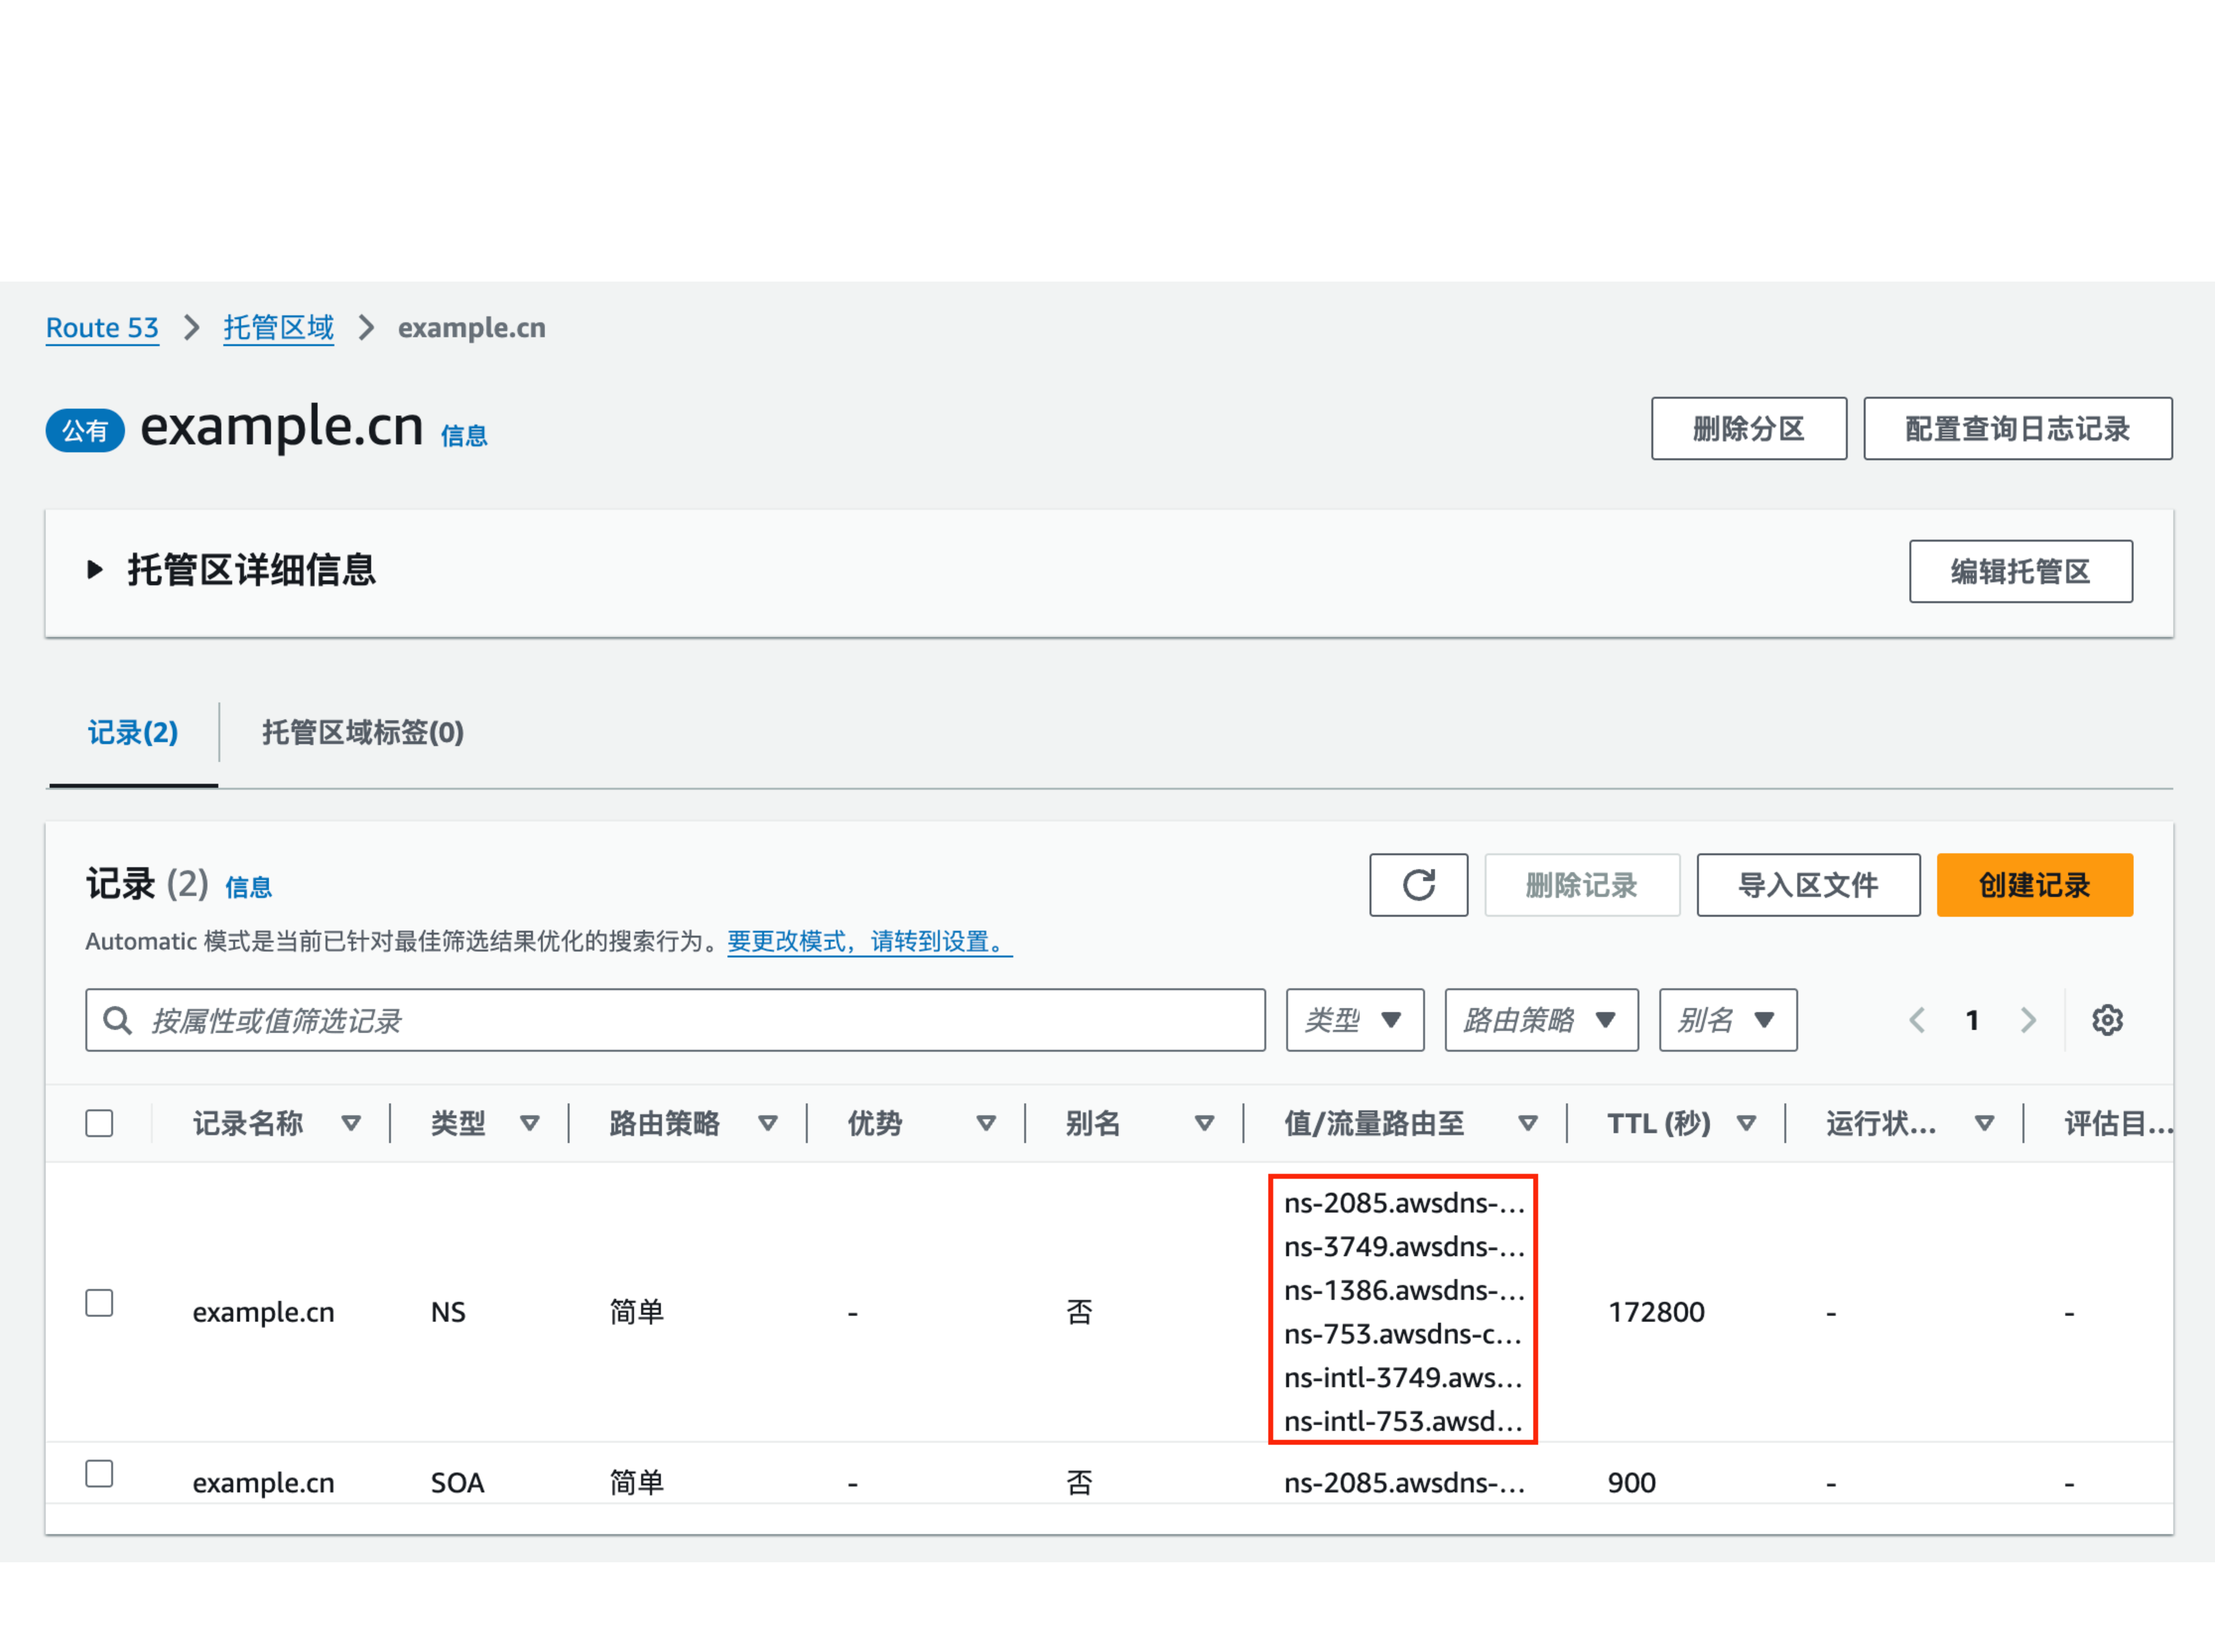This screenshot has height=1652, width=2215.
Task: Sort by 运行状... column arrow
Action: coord(1985,1123)
